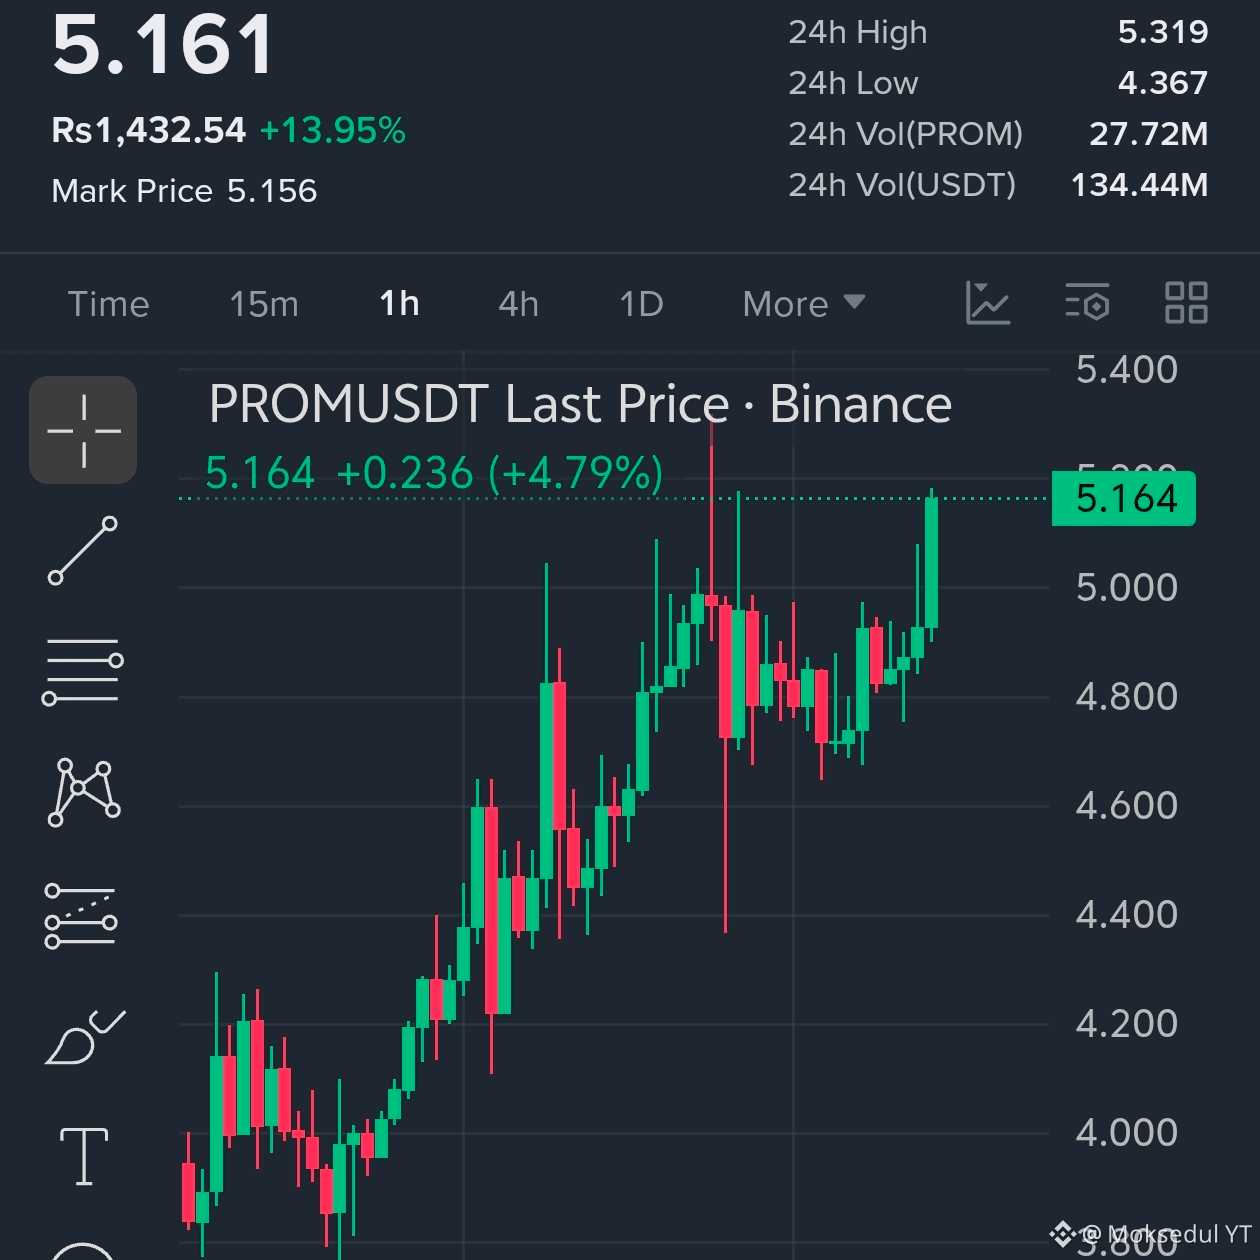Viewport: 1260px width, 1260px height.
Task: Expand the More intervals dropdown
Action: click(x=803, y=304)
